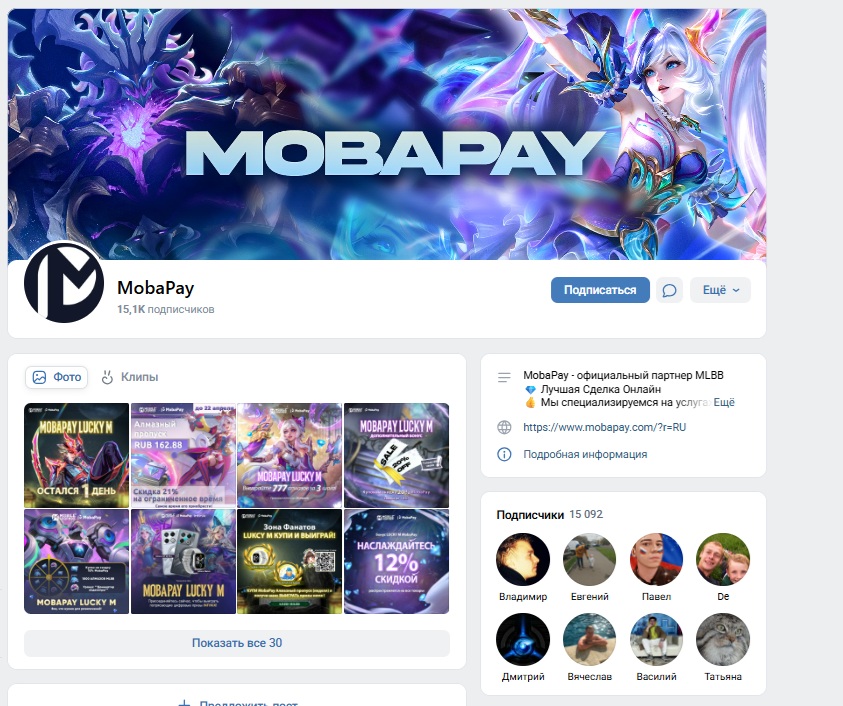Select the Фото tab
The image size is (843, 706).
tap(56, 377)
